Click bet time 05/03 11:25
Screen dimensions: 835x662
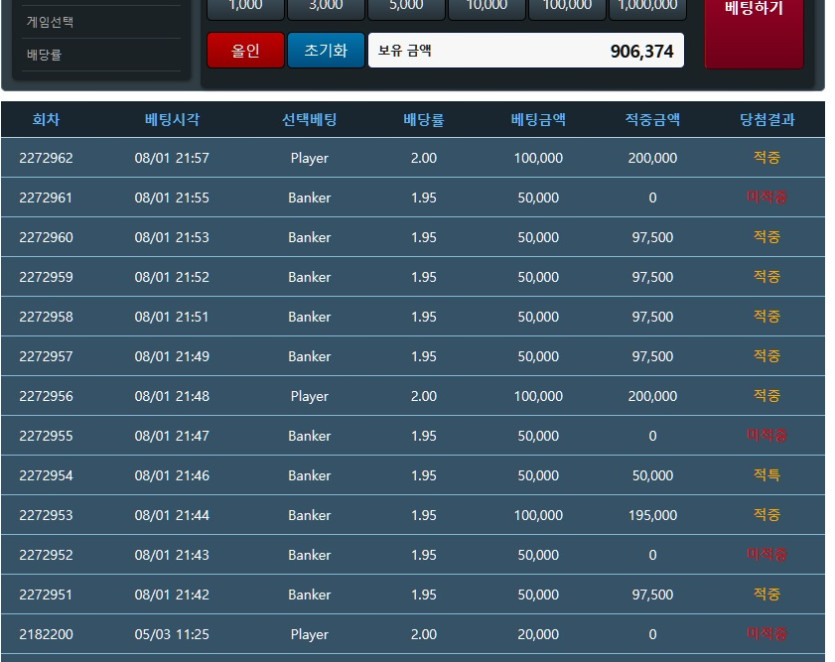172,634
